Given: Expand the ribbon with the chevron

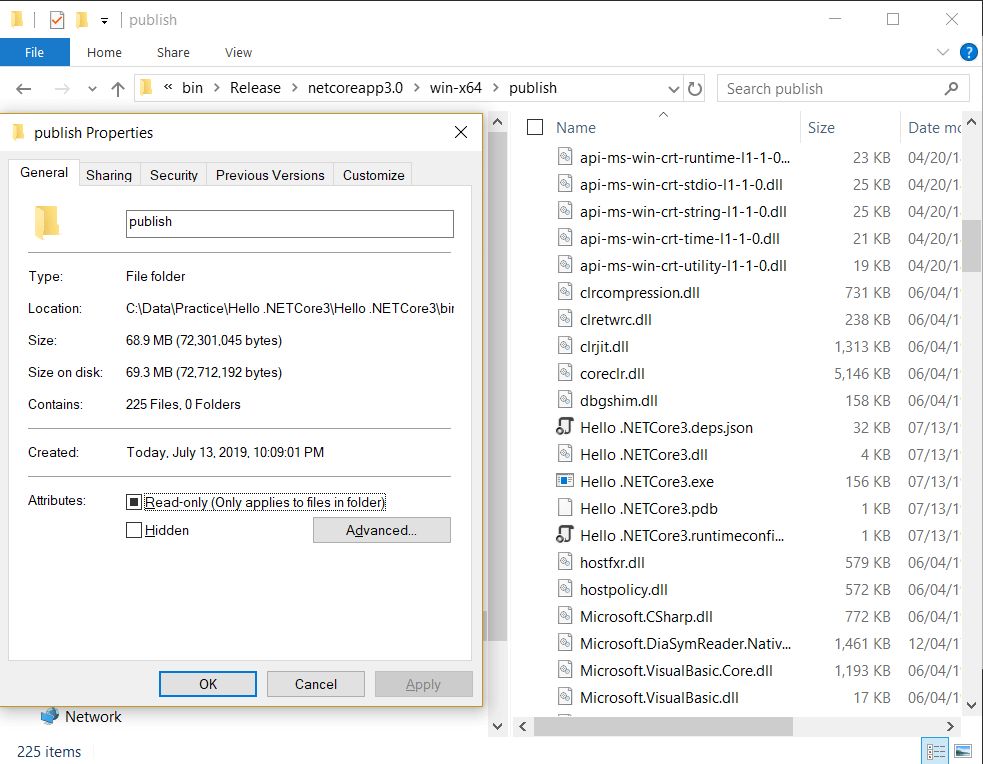Looking at the screenshot, I should coord(943,52).
